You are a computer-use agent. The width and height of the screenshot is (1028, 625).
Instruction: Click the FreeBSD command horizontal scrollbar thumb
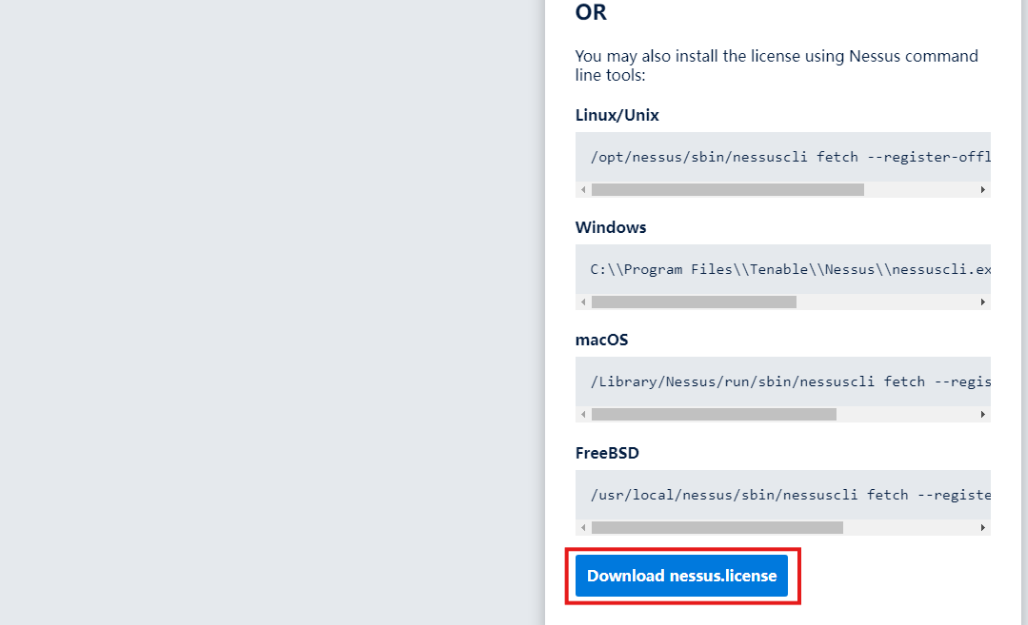click(717, 527)
